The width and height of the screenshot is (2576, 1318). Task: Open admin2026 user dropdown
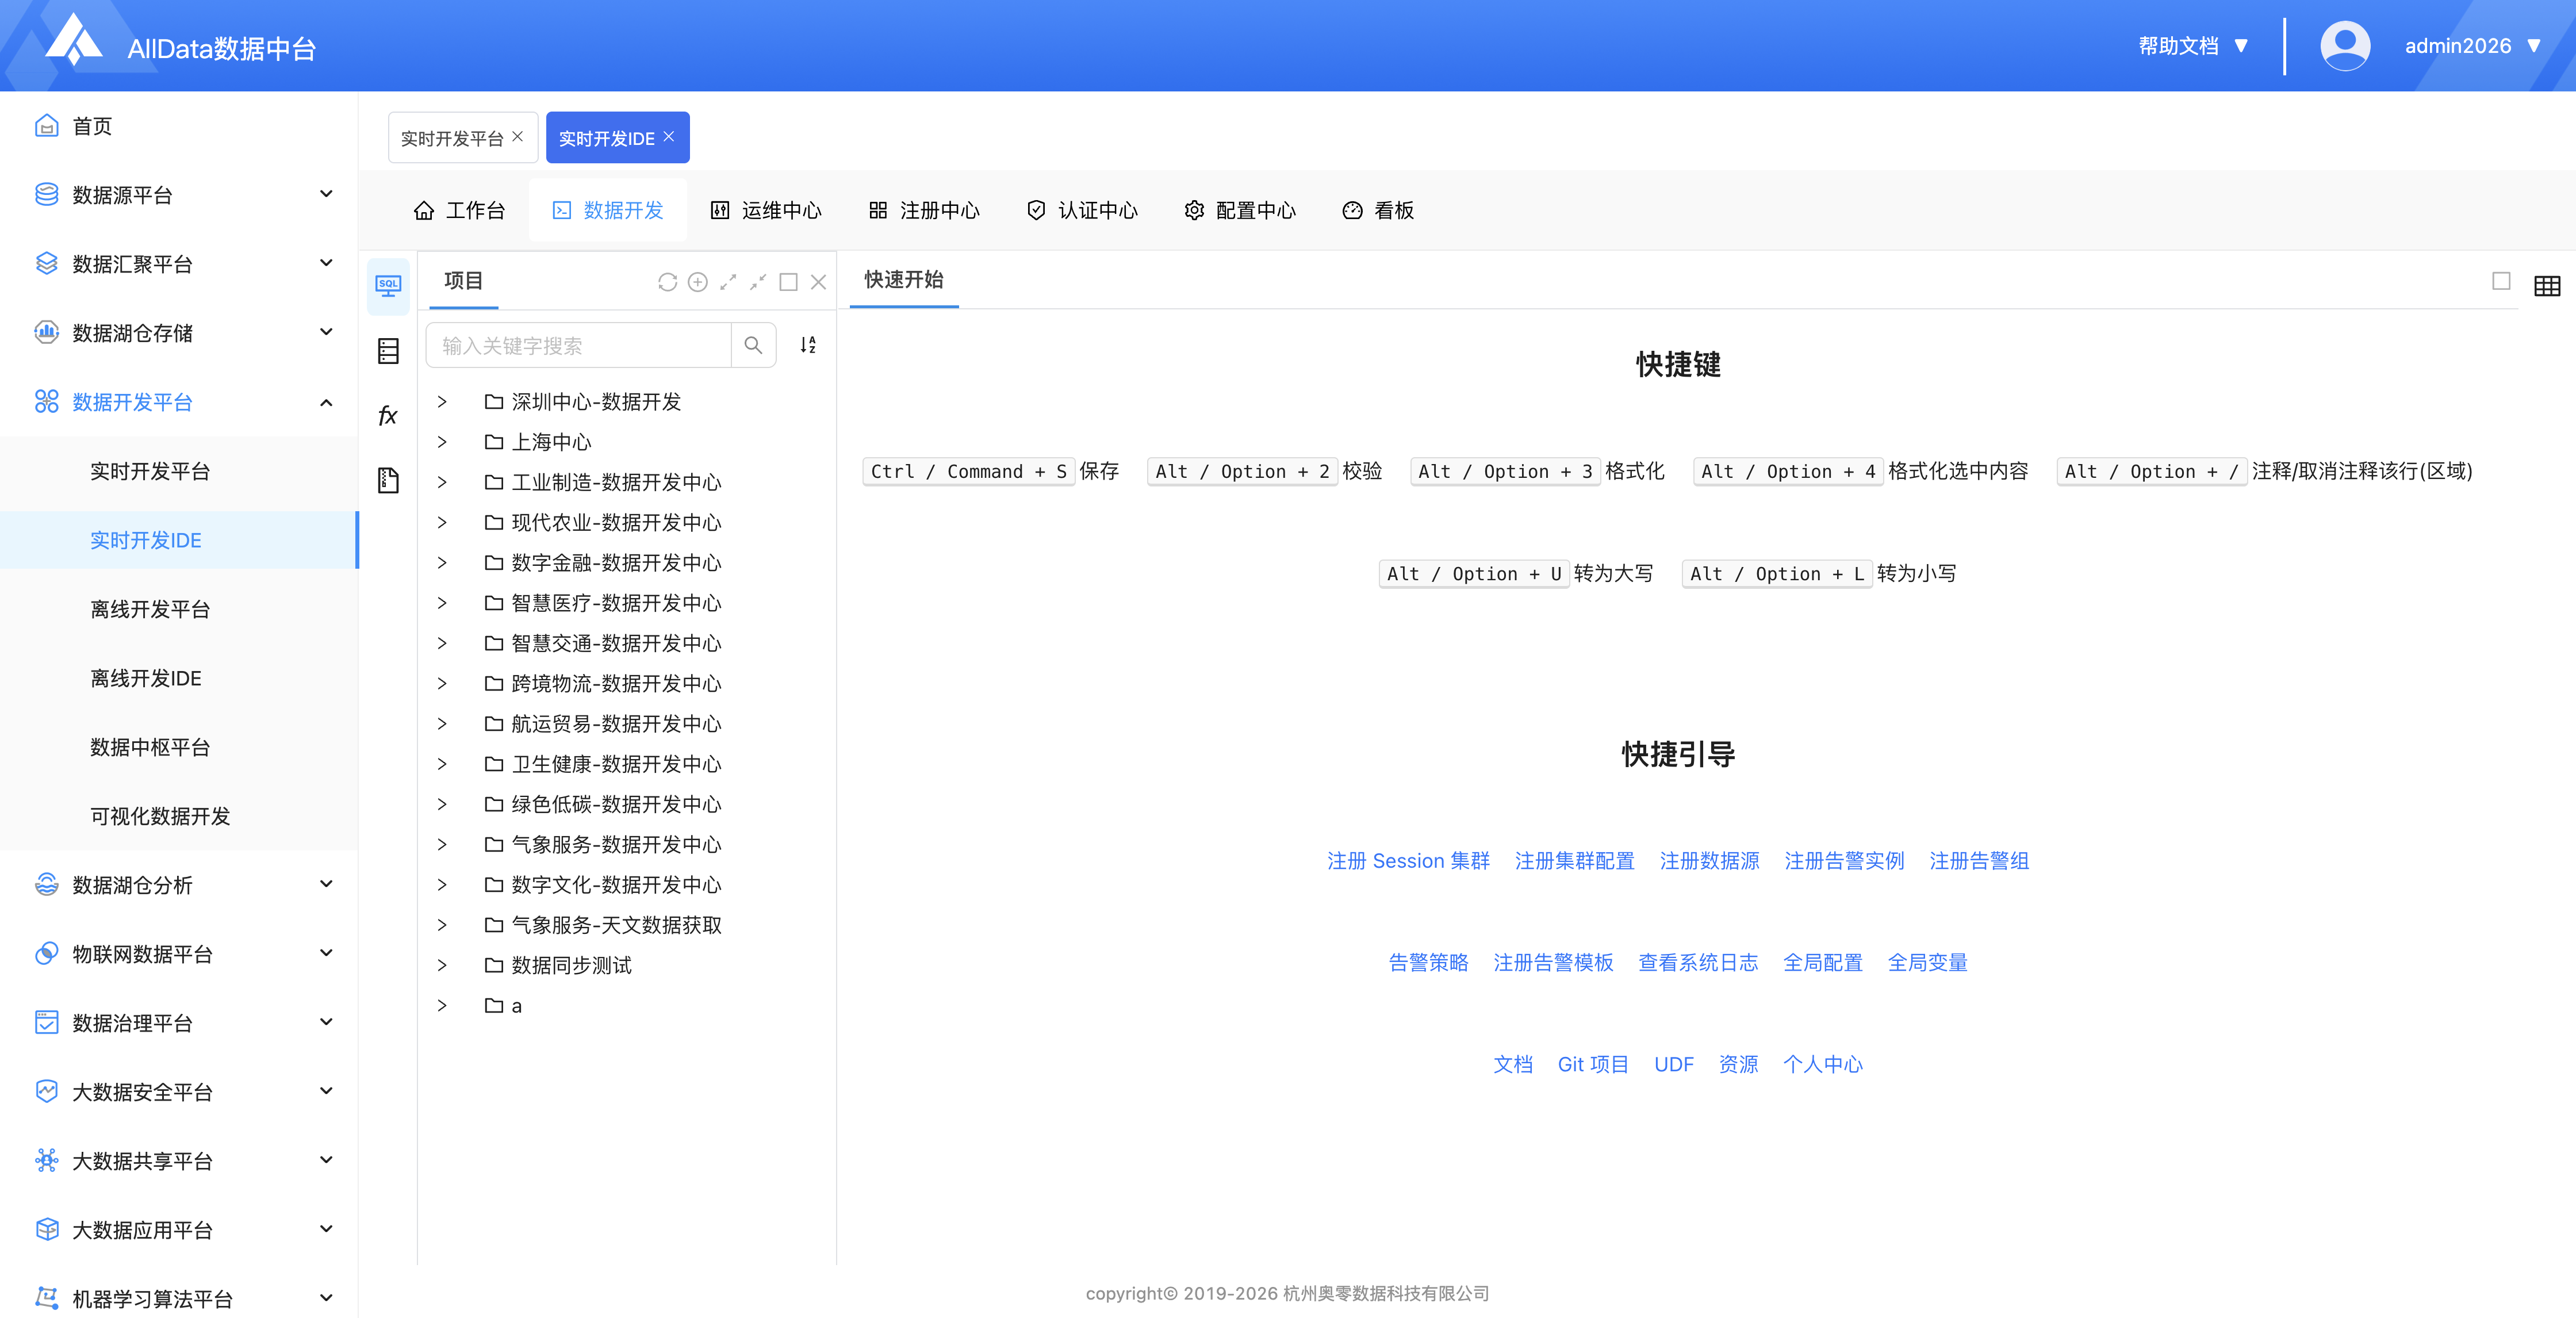(x=2472, y=46)
